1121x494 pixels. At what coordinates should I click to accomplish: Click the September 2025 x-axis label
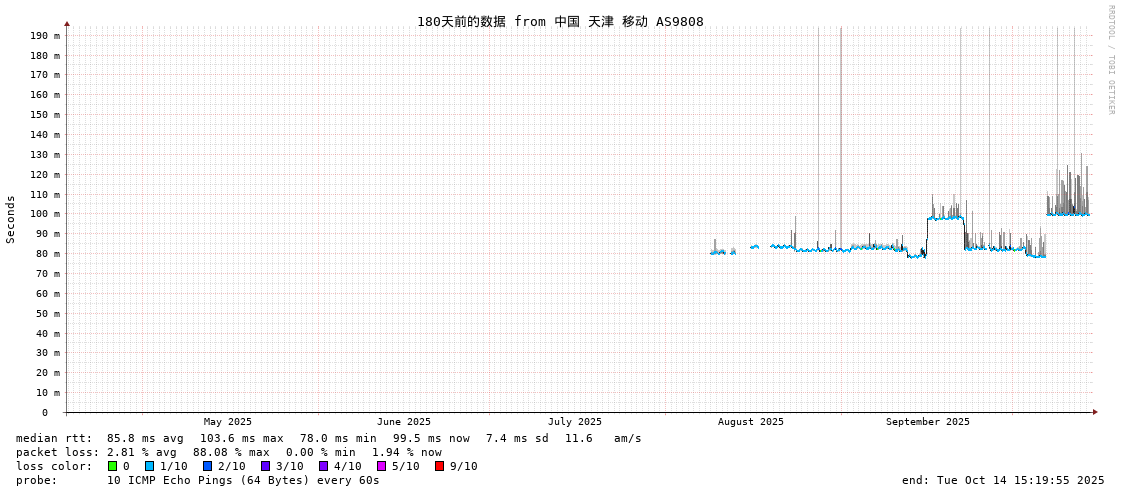point(927,422)
